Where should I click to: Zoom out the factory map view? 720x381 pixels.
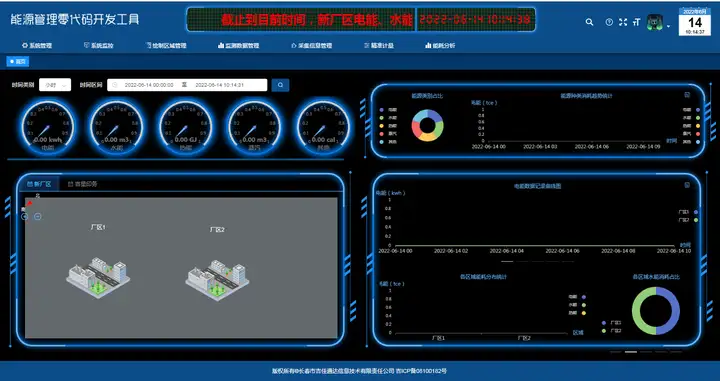38,216
